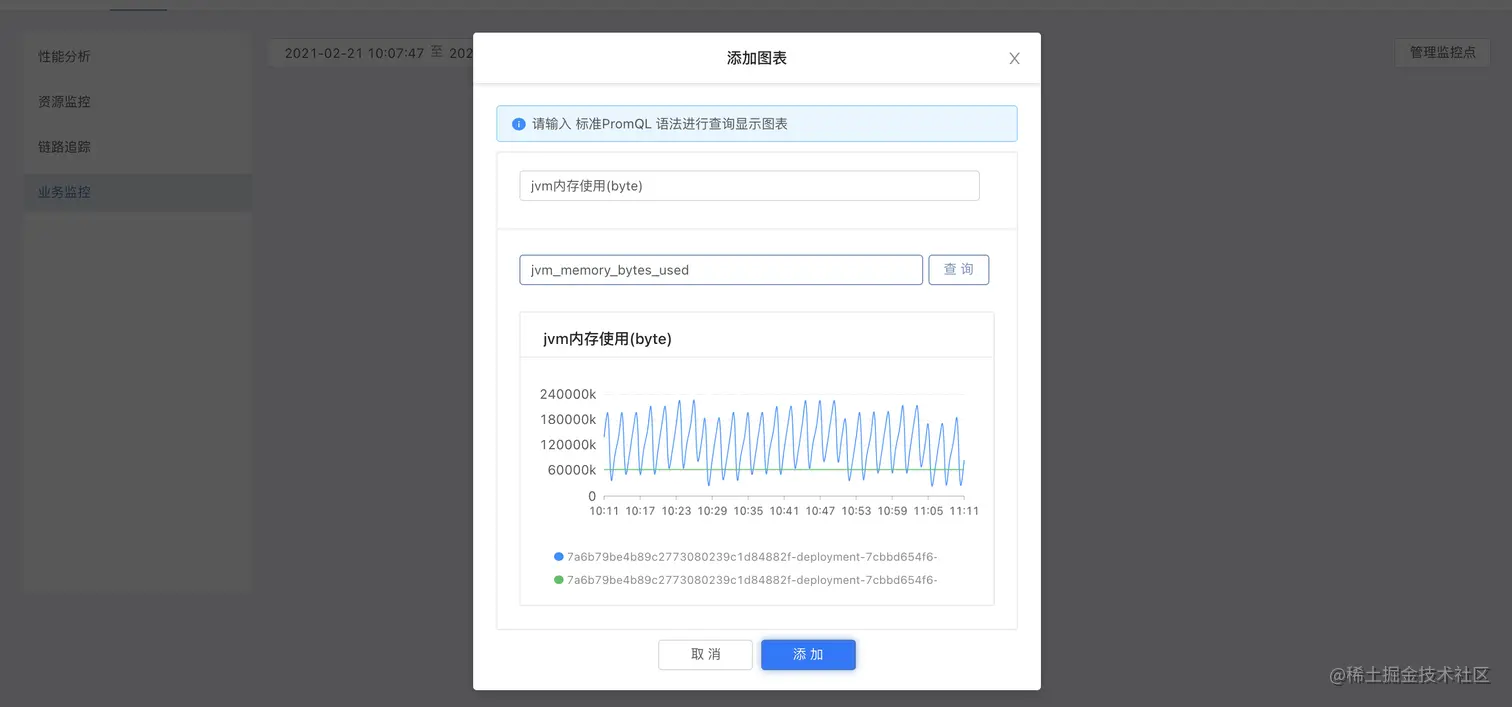Click the 管理监控点 button
The width and height of the screenshot is (1512, 707).
pos(1443,52)
